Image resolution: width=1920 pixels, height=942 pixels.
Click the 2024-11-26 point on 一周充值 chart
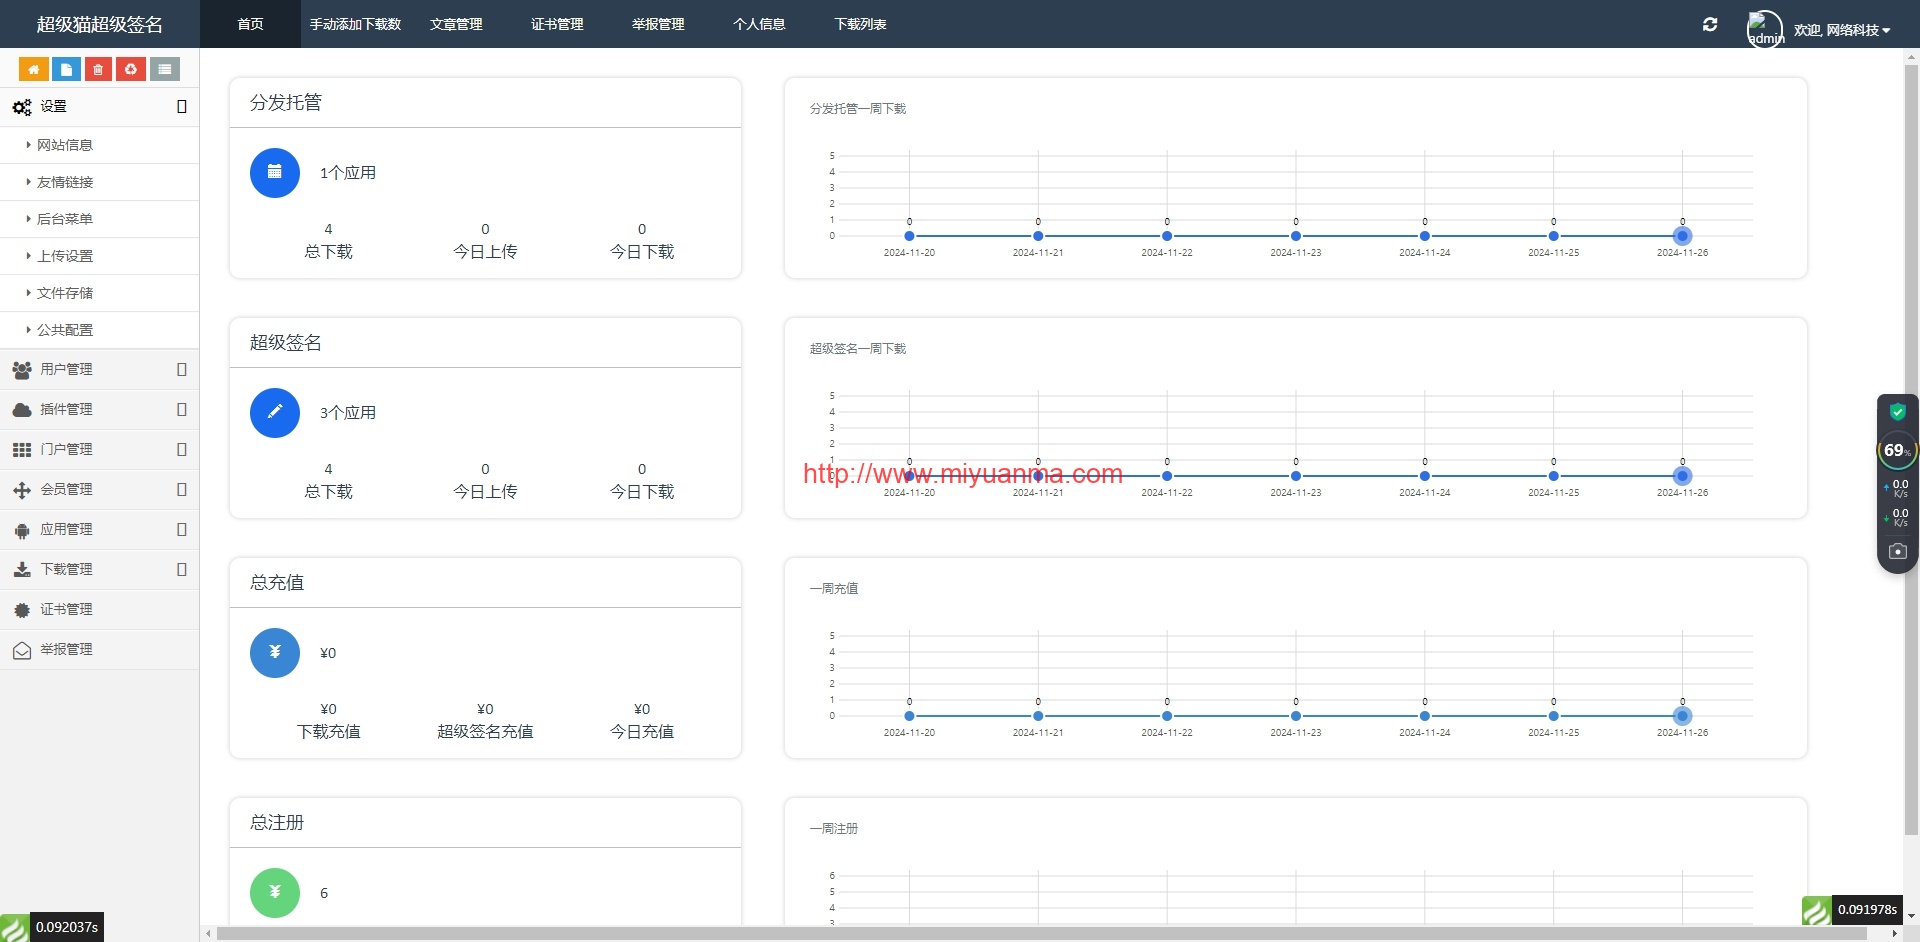point(1682,716)
